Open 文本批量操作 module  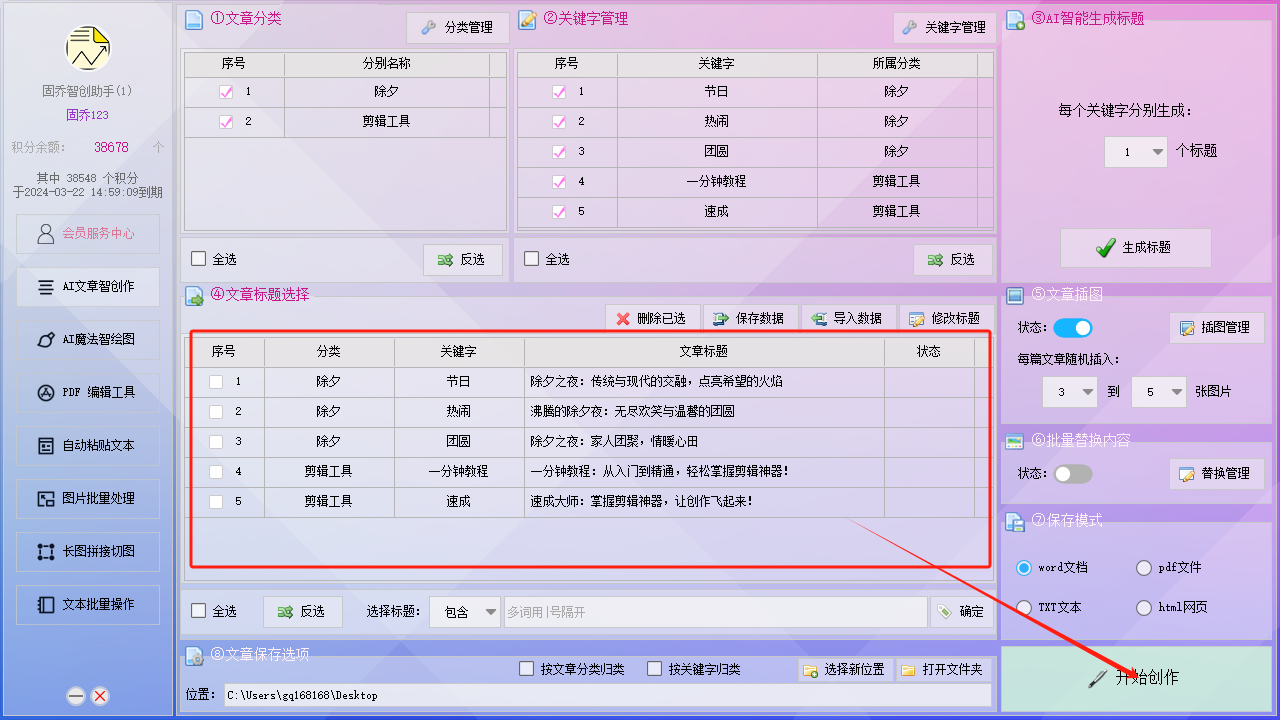[x=88, y=604]
